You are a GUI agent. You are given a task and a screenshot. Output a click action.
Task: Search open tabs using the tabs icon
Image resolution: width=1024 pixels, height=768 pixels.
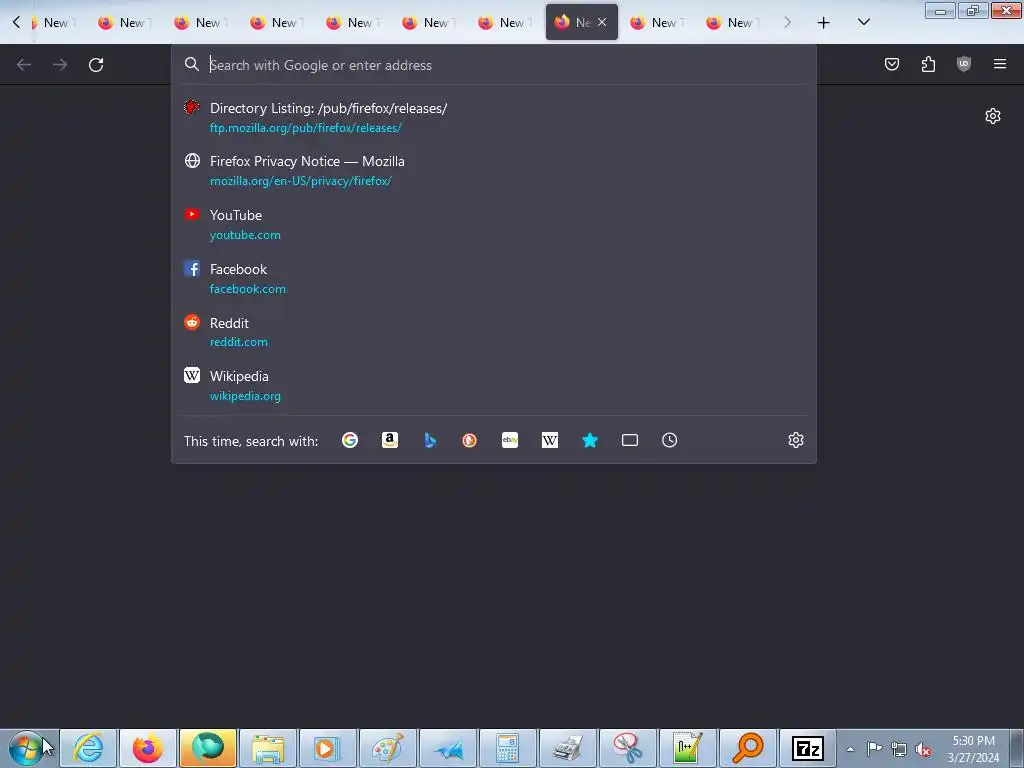click(x=630, y=440)
